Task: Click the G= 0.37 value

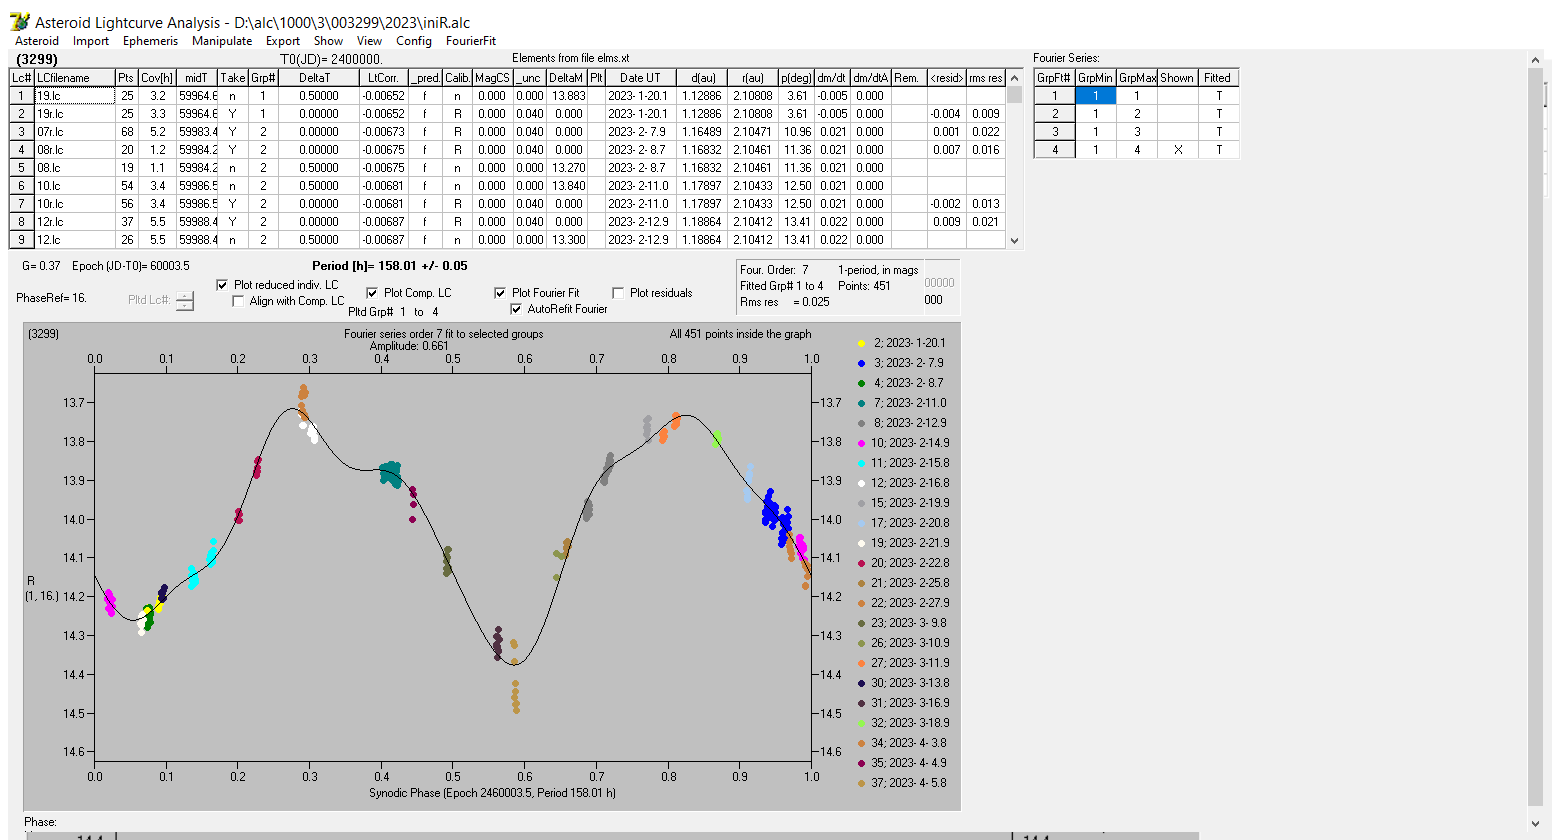Action: point(41,266)
